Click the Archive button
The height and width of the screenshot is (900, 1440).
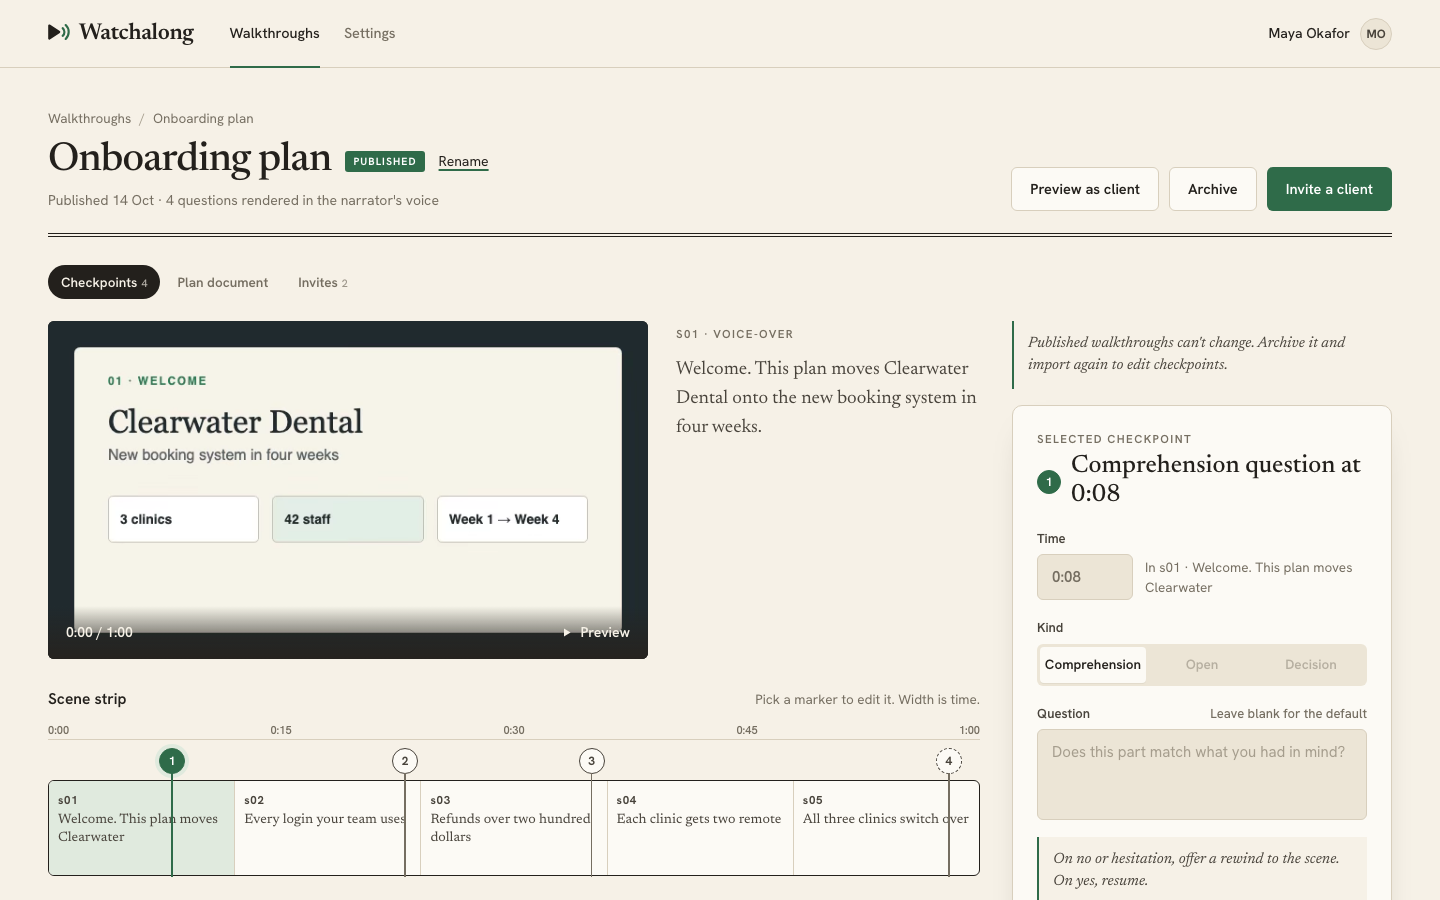1213,189
